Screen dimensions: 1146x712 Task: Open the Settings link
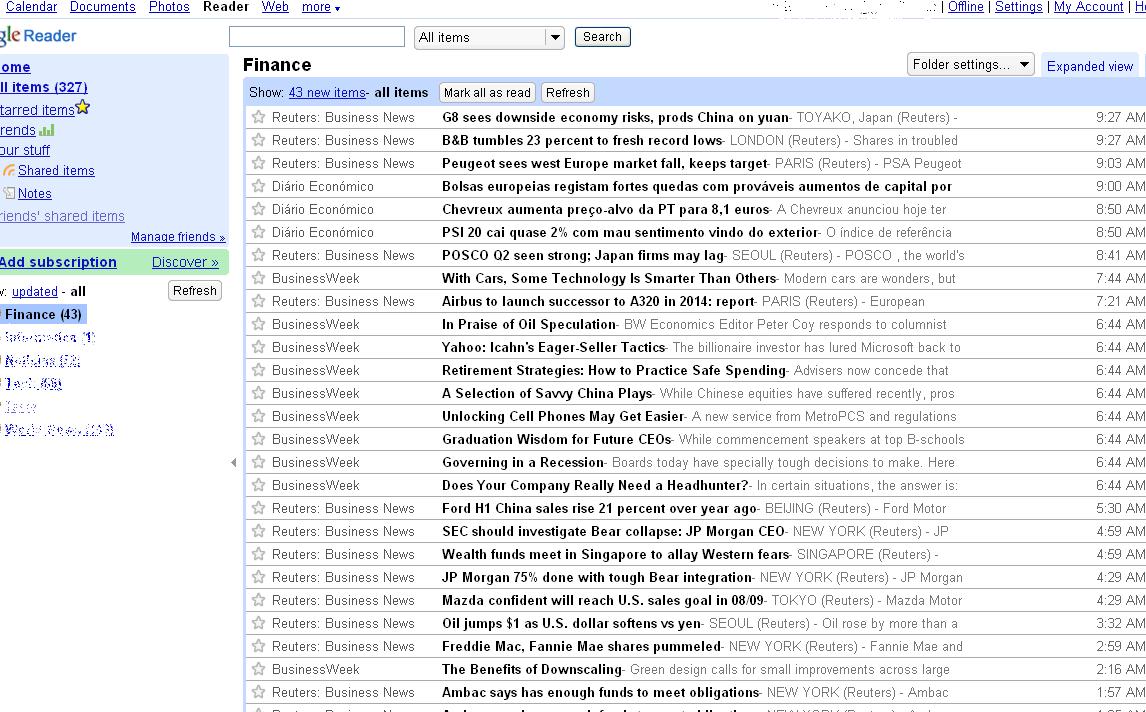[x=1018, y=7]
